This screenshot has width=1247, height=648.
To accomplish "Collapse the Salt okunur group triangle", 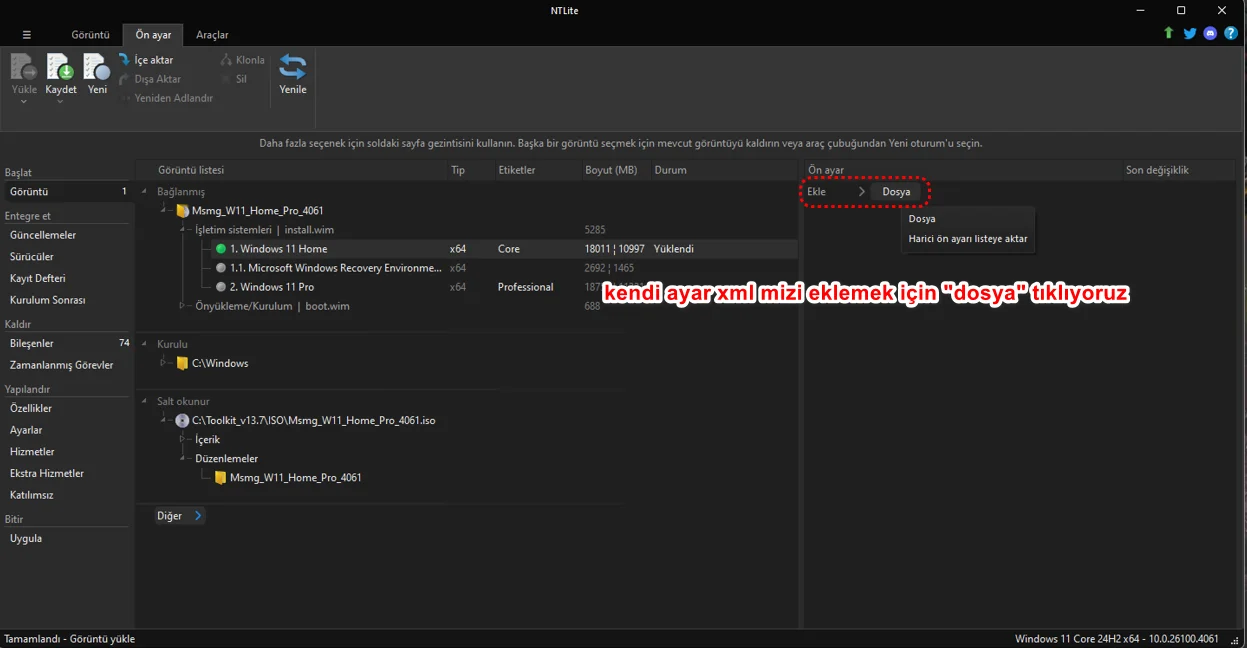I will click(144, 402).
